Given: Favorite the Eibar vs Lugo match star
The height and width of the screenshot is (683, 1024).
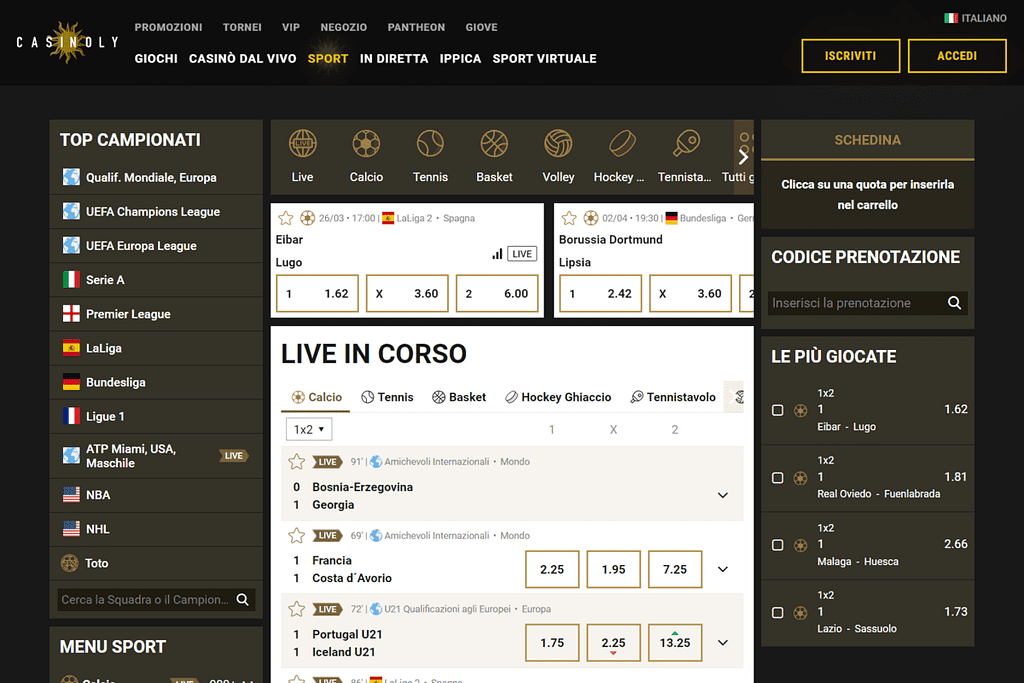Looking at the screenshot, I should [285, 218].
